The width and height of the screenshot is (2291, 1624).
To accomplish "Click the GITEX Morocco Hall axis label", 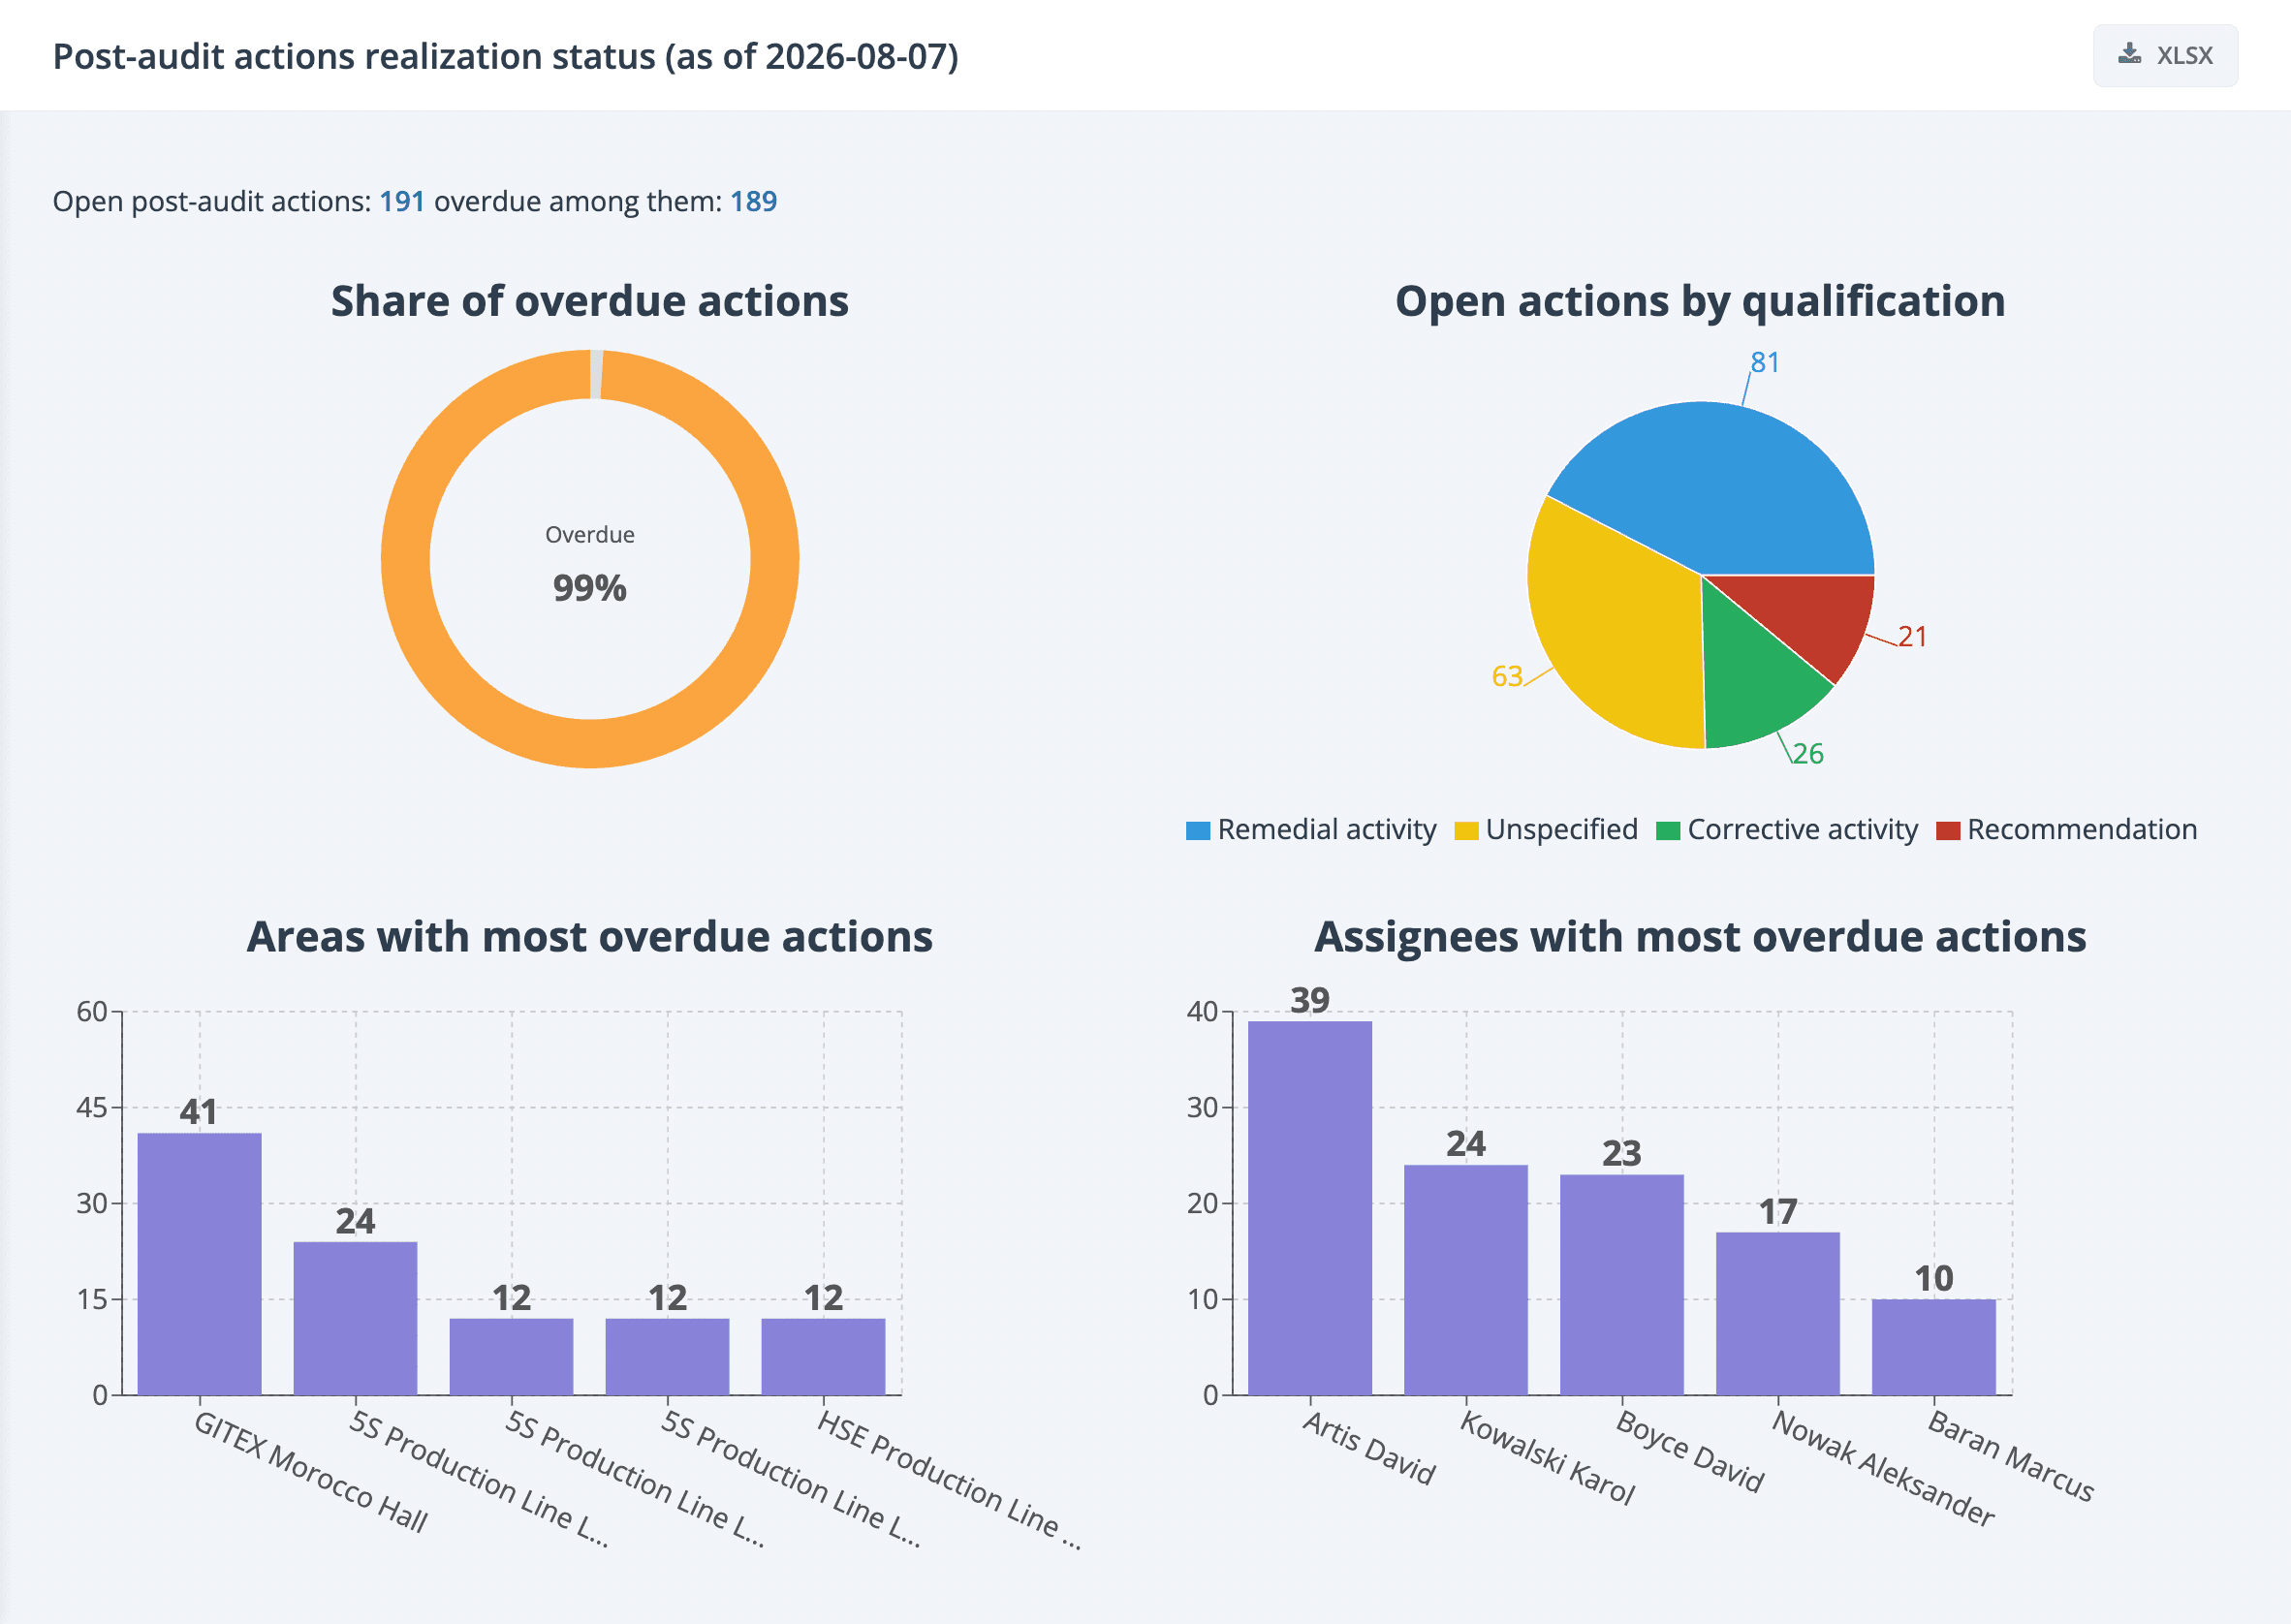I will coord(310,1471).
